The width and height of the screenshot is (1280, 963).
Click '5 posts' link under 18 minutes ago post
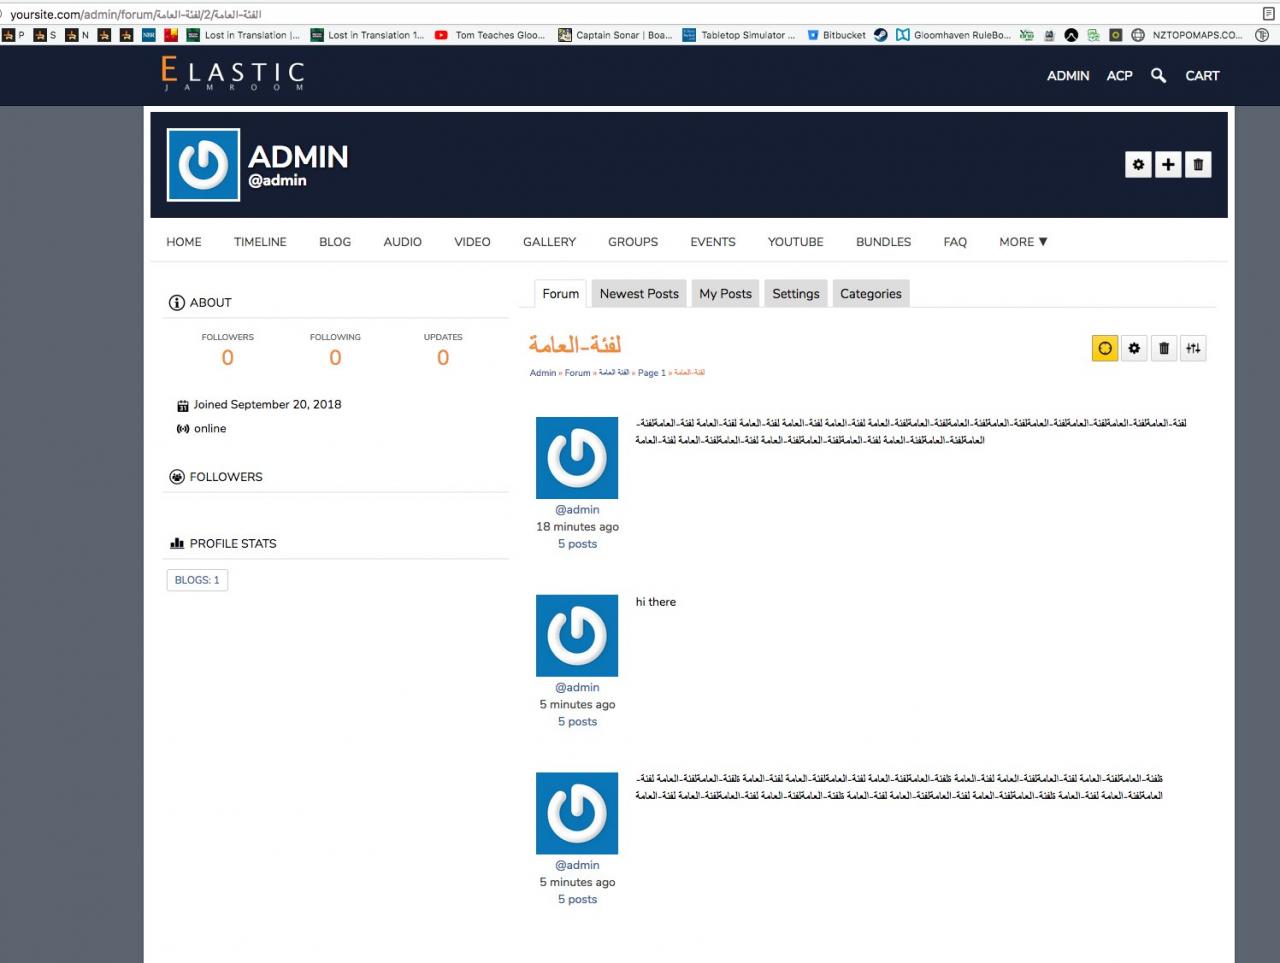tap(577, 544)
